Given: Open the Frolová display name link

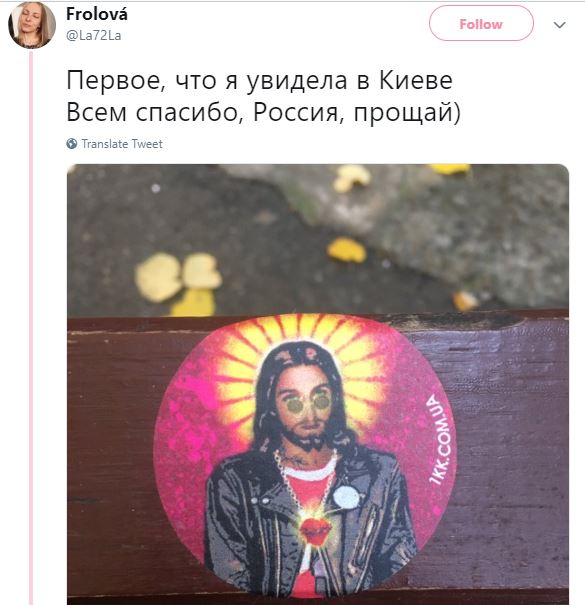Looking at the screenshot, I should pyautogui.click(x=97, y=14).
